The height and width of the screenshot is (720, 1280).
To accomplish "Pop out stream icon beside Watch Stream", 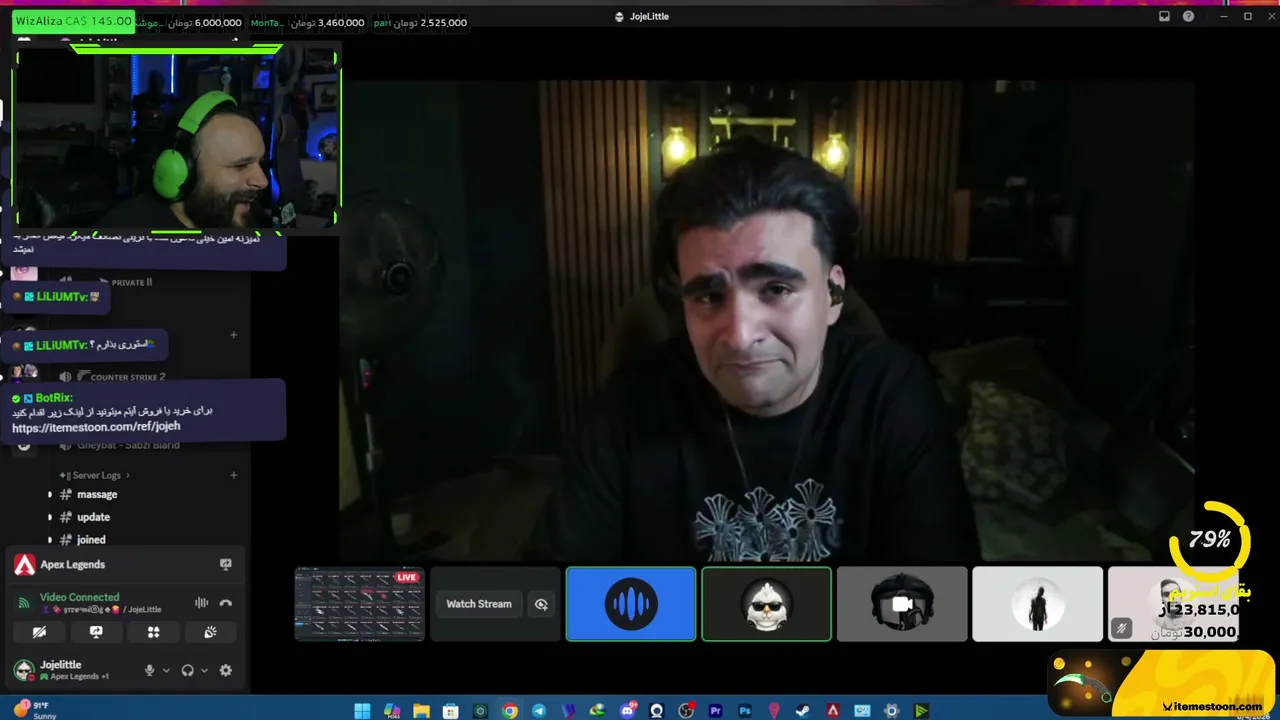I will tap(541, 604).
